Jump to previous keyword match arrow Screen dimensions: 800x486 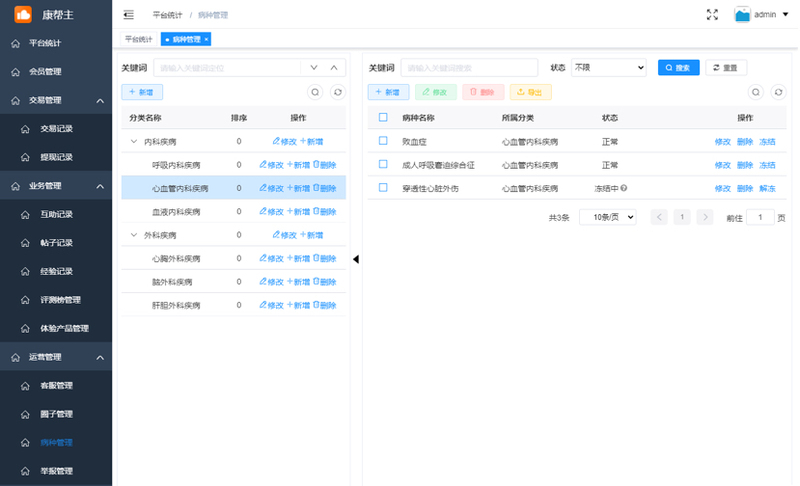pos(334,68)
